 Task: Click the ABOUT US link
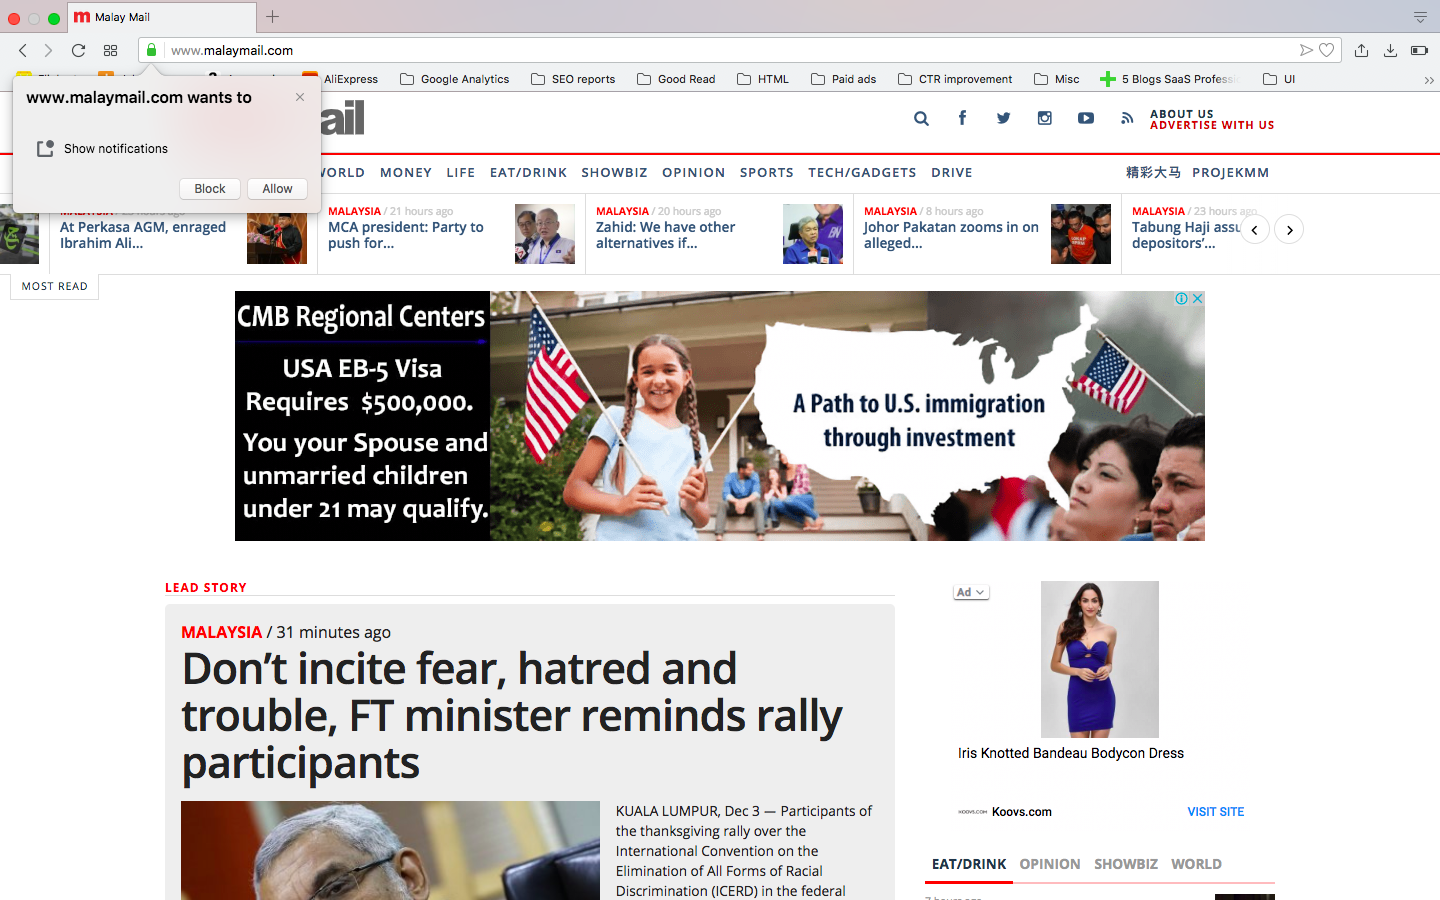[x=1182, y=114]
